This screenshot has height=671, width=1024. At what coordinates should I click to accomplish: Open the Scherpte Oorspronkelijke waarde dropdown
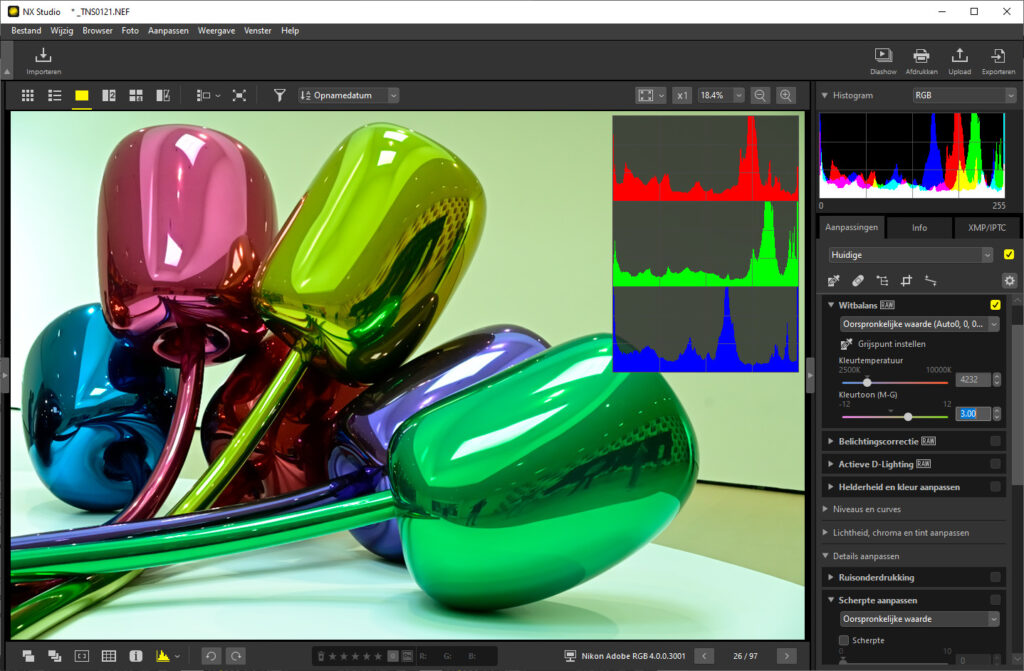(x=920, y=619)
